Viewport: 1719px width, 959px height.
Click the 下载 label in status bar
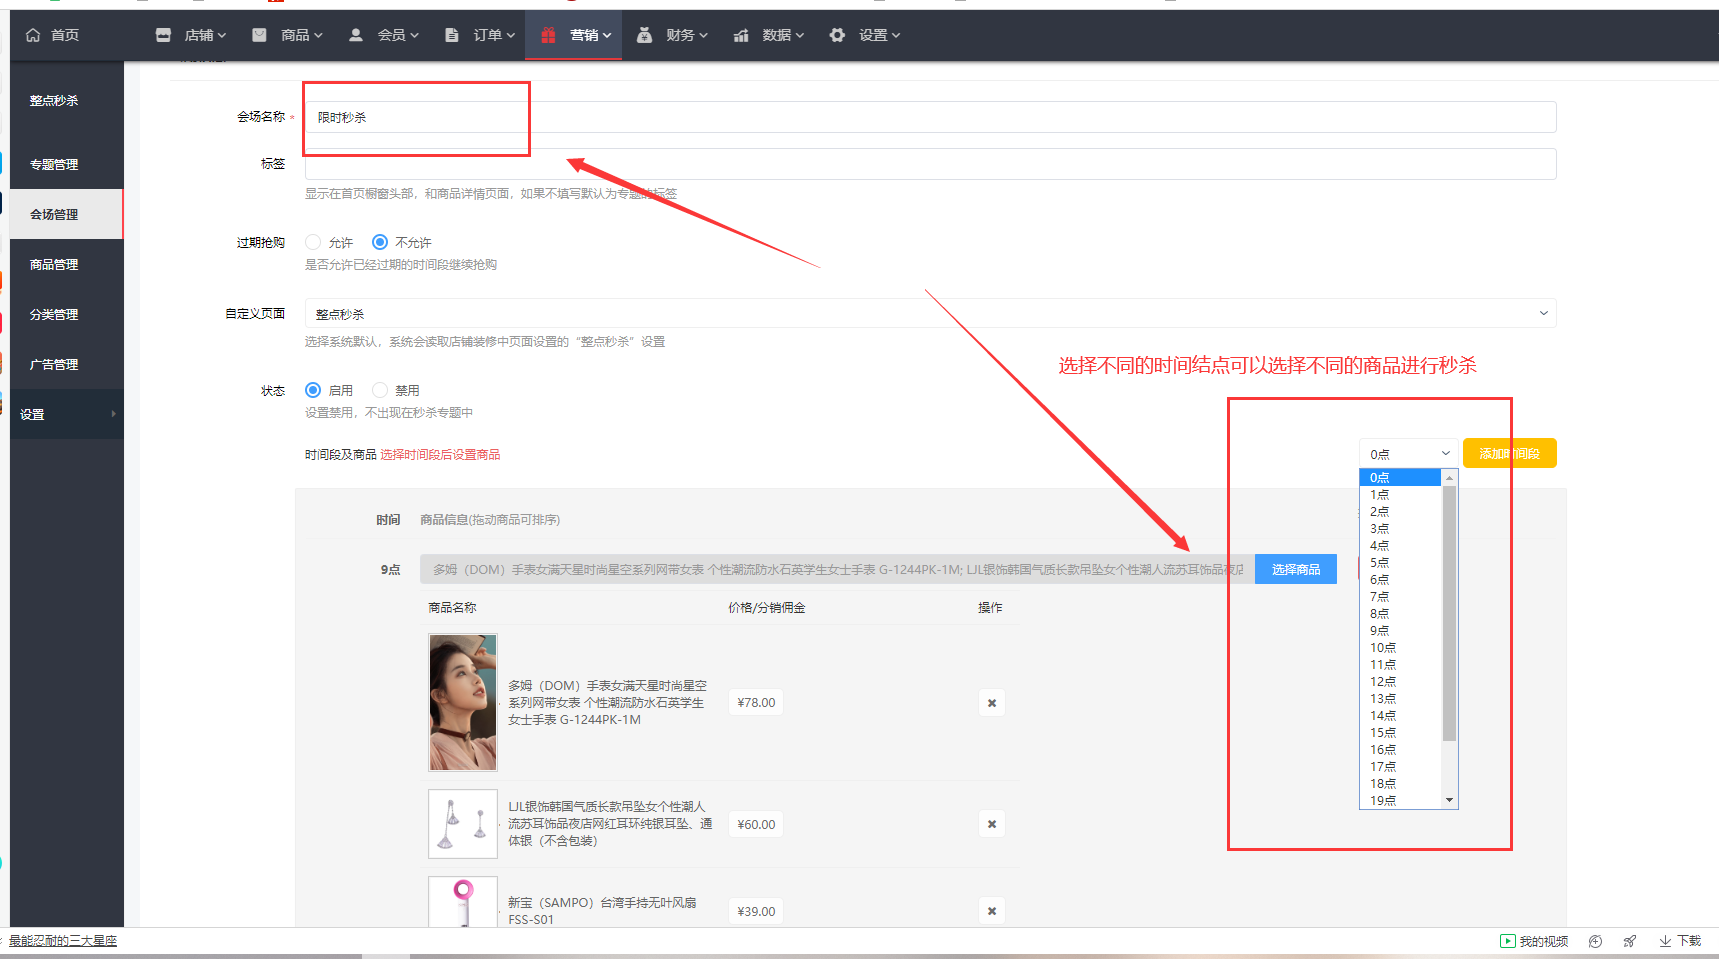click(1689, 941)
